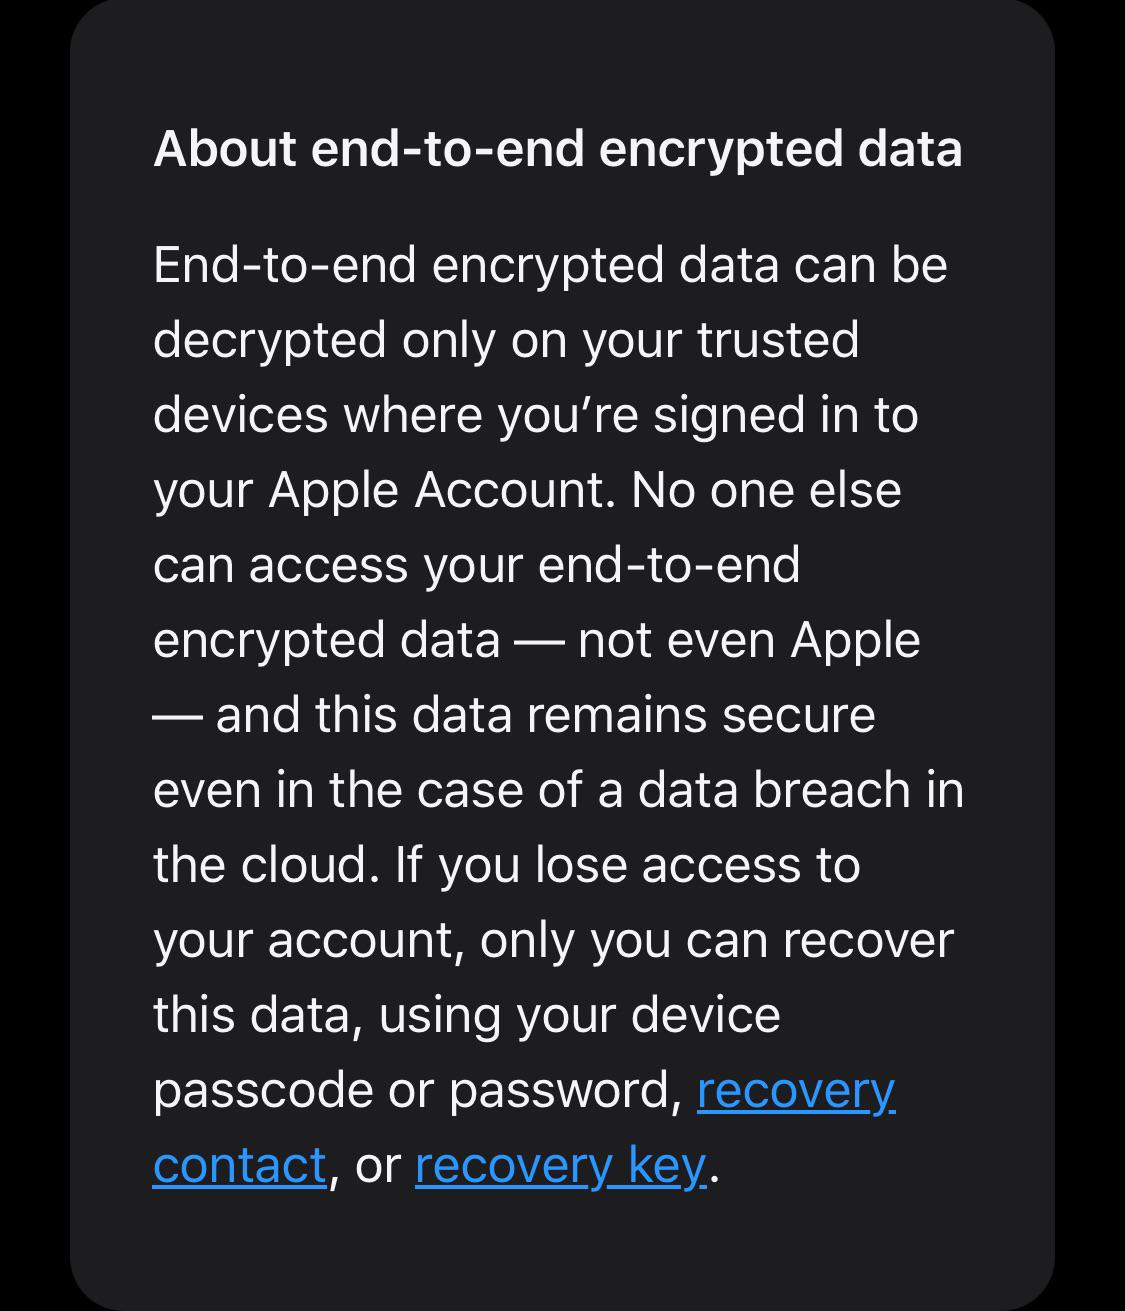Click the phrase "data breach in"

coord(801,790)
